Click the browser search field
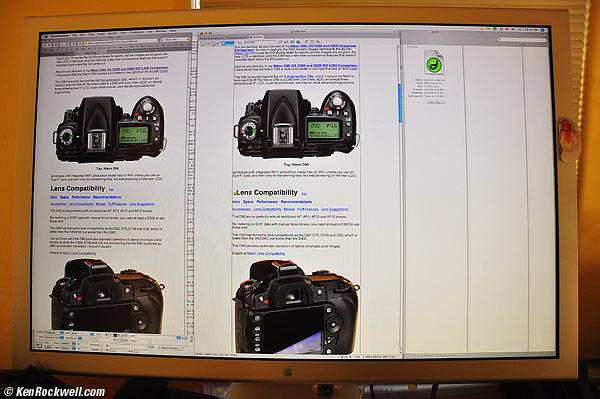The image size is (600, 399). pos(175,39)
